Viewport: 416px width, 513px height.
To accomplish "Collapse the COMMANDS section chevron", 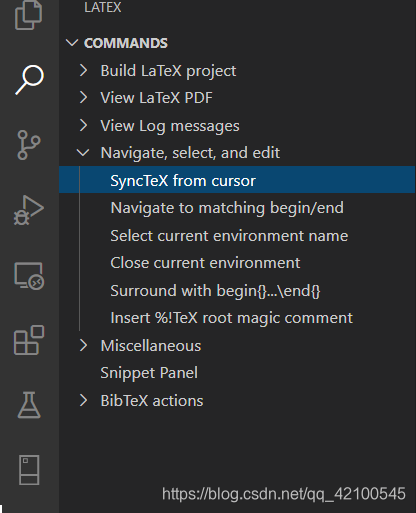I will tap(72, 43).
